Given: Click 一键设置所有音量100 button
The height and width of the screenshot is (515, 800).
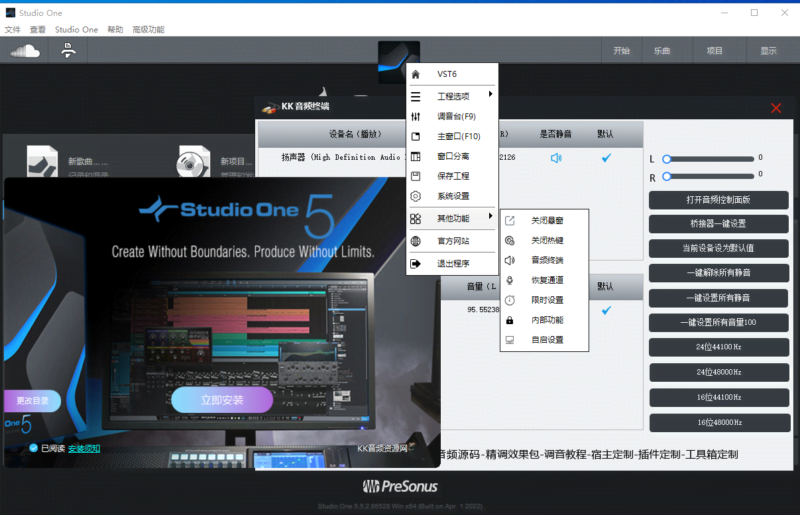Looking at the screenshot, I should pyautogui.click(x=718, y=322).
